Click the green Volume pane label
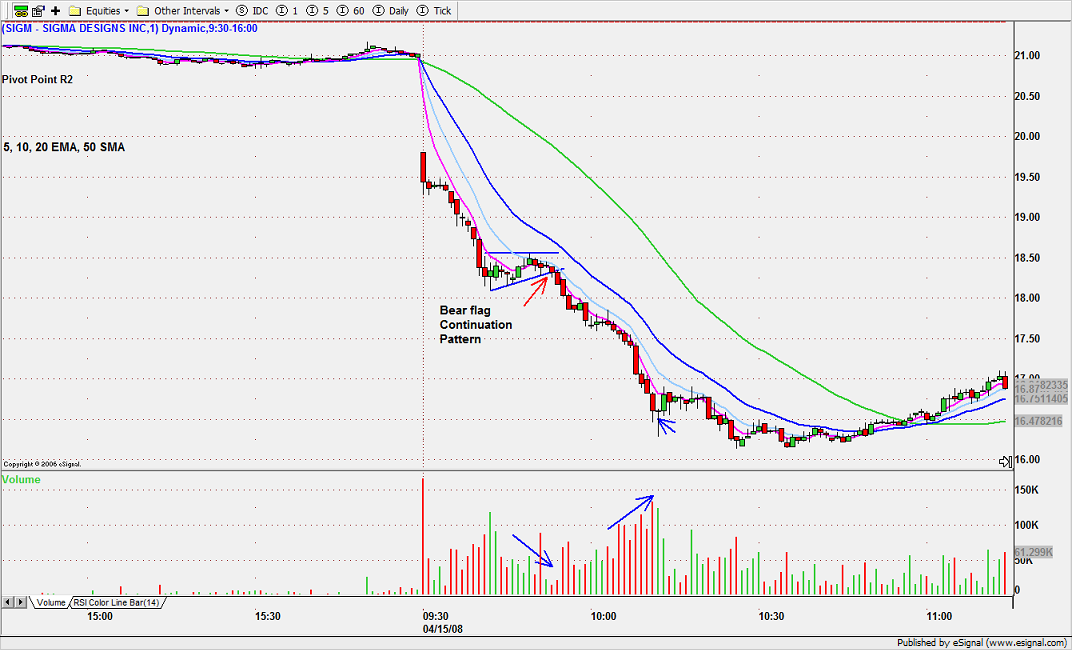Image resolution: width=1072 pixels, height=650 pixels. pyautogui.click(x=21, y=479)
